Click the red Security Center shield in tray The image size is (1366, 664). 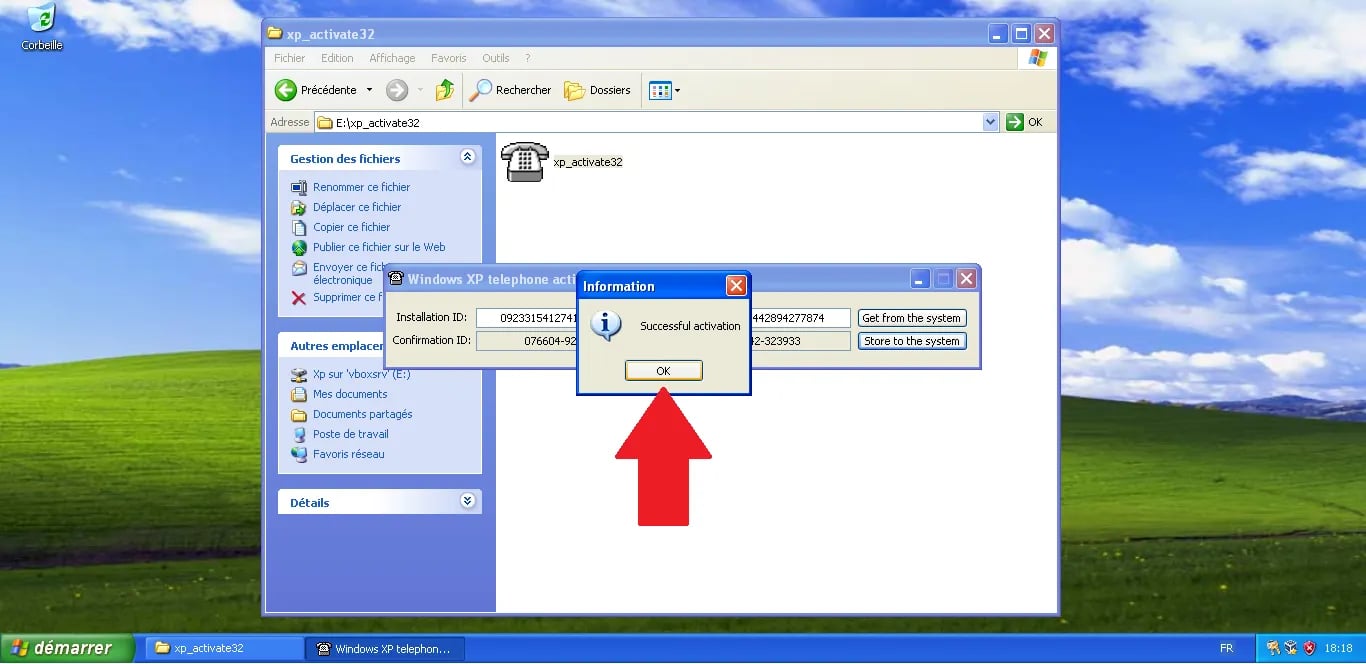tap(1308, 648)
